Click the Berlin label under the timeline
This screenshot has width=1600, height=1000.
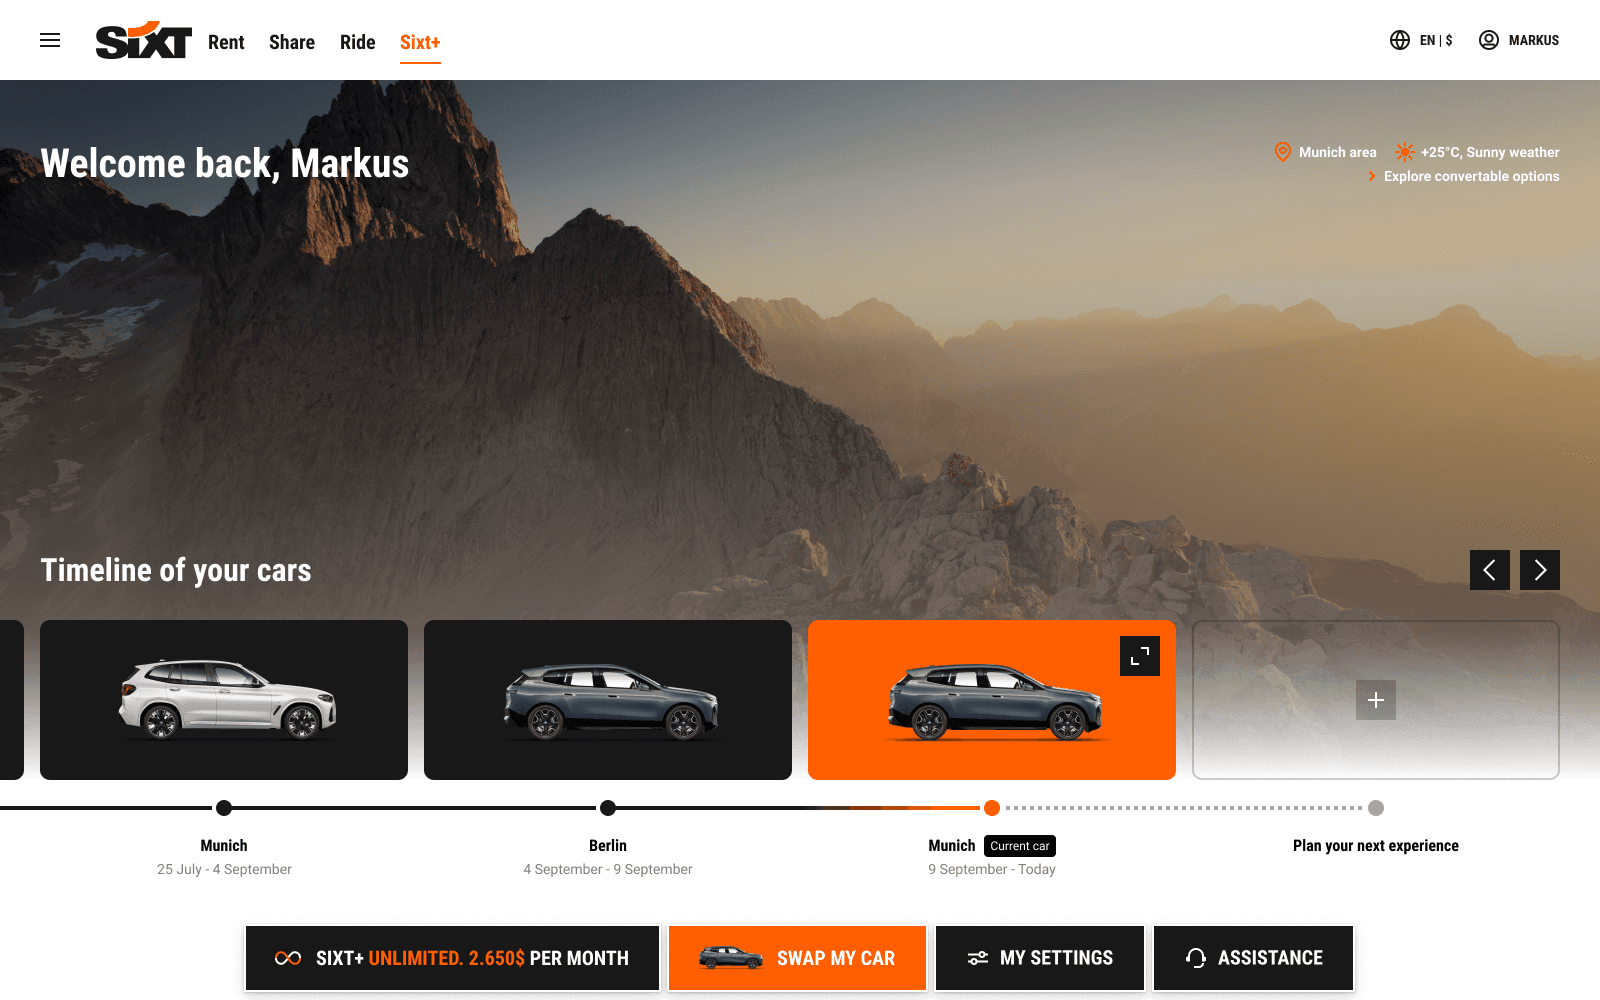pyautogui.click(x=608, y=846)
